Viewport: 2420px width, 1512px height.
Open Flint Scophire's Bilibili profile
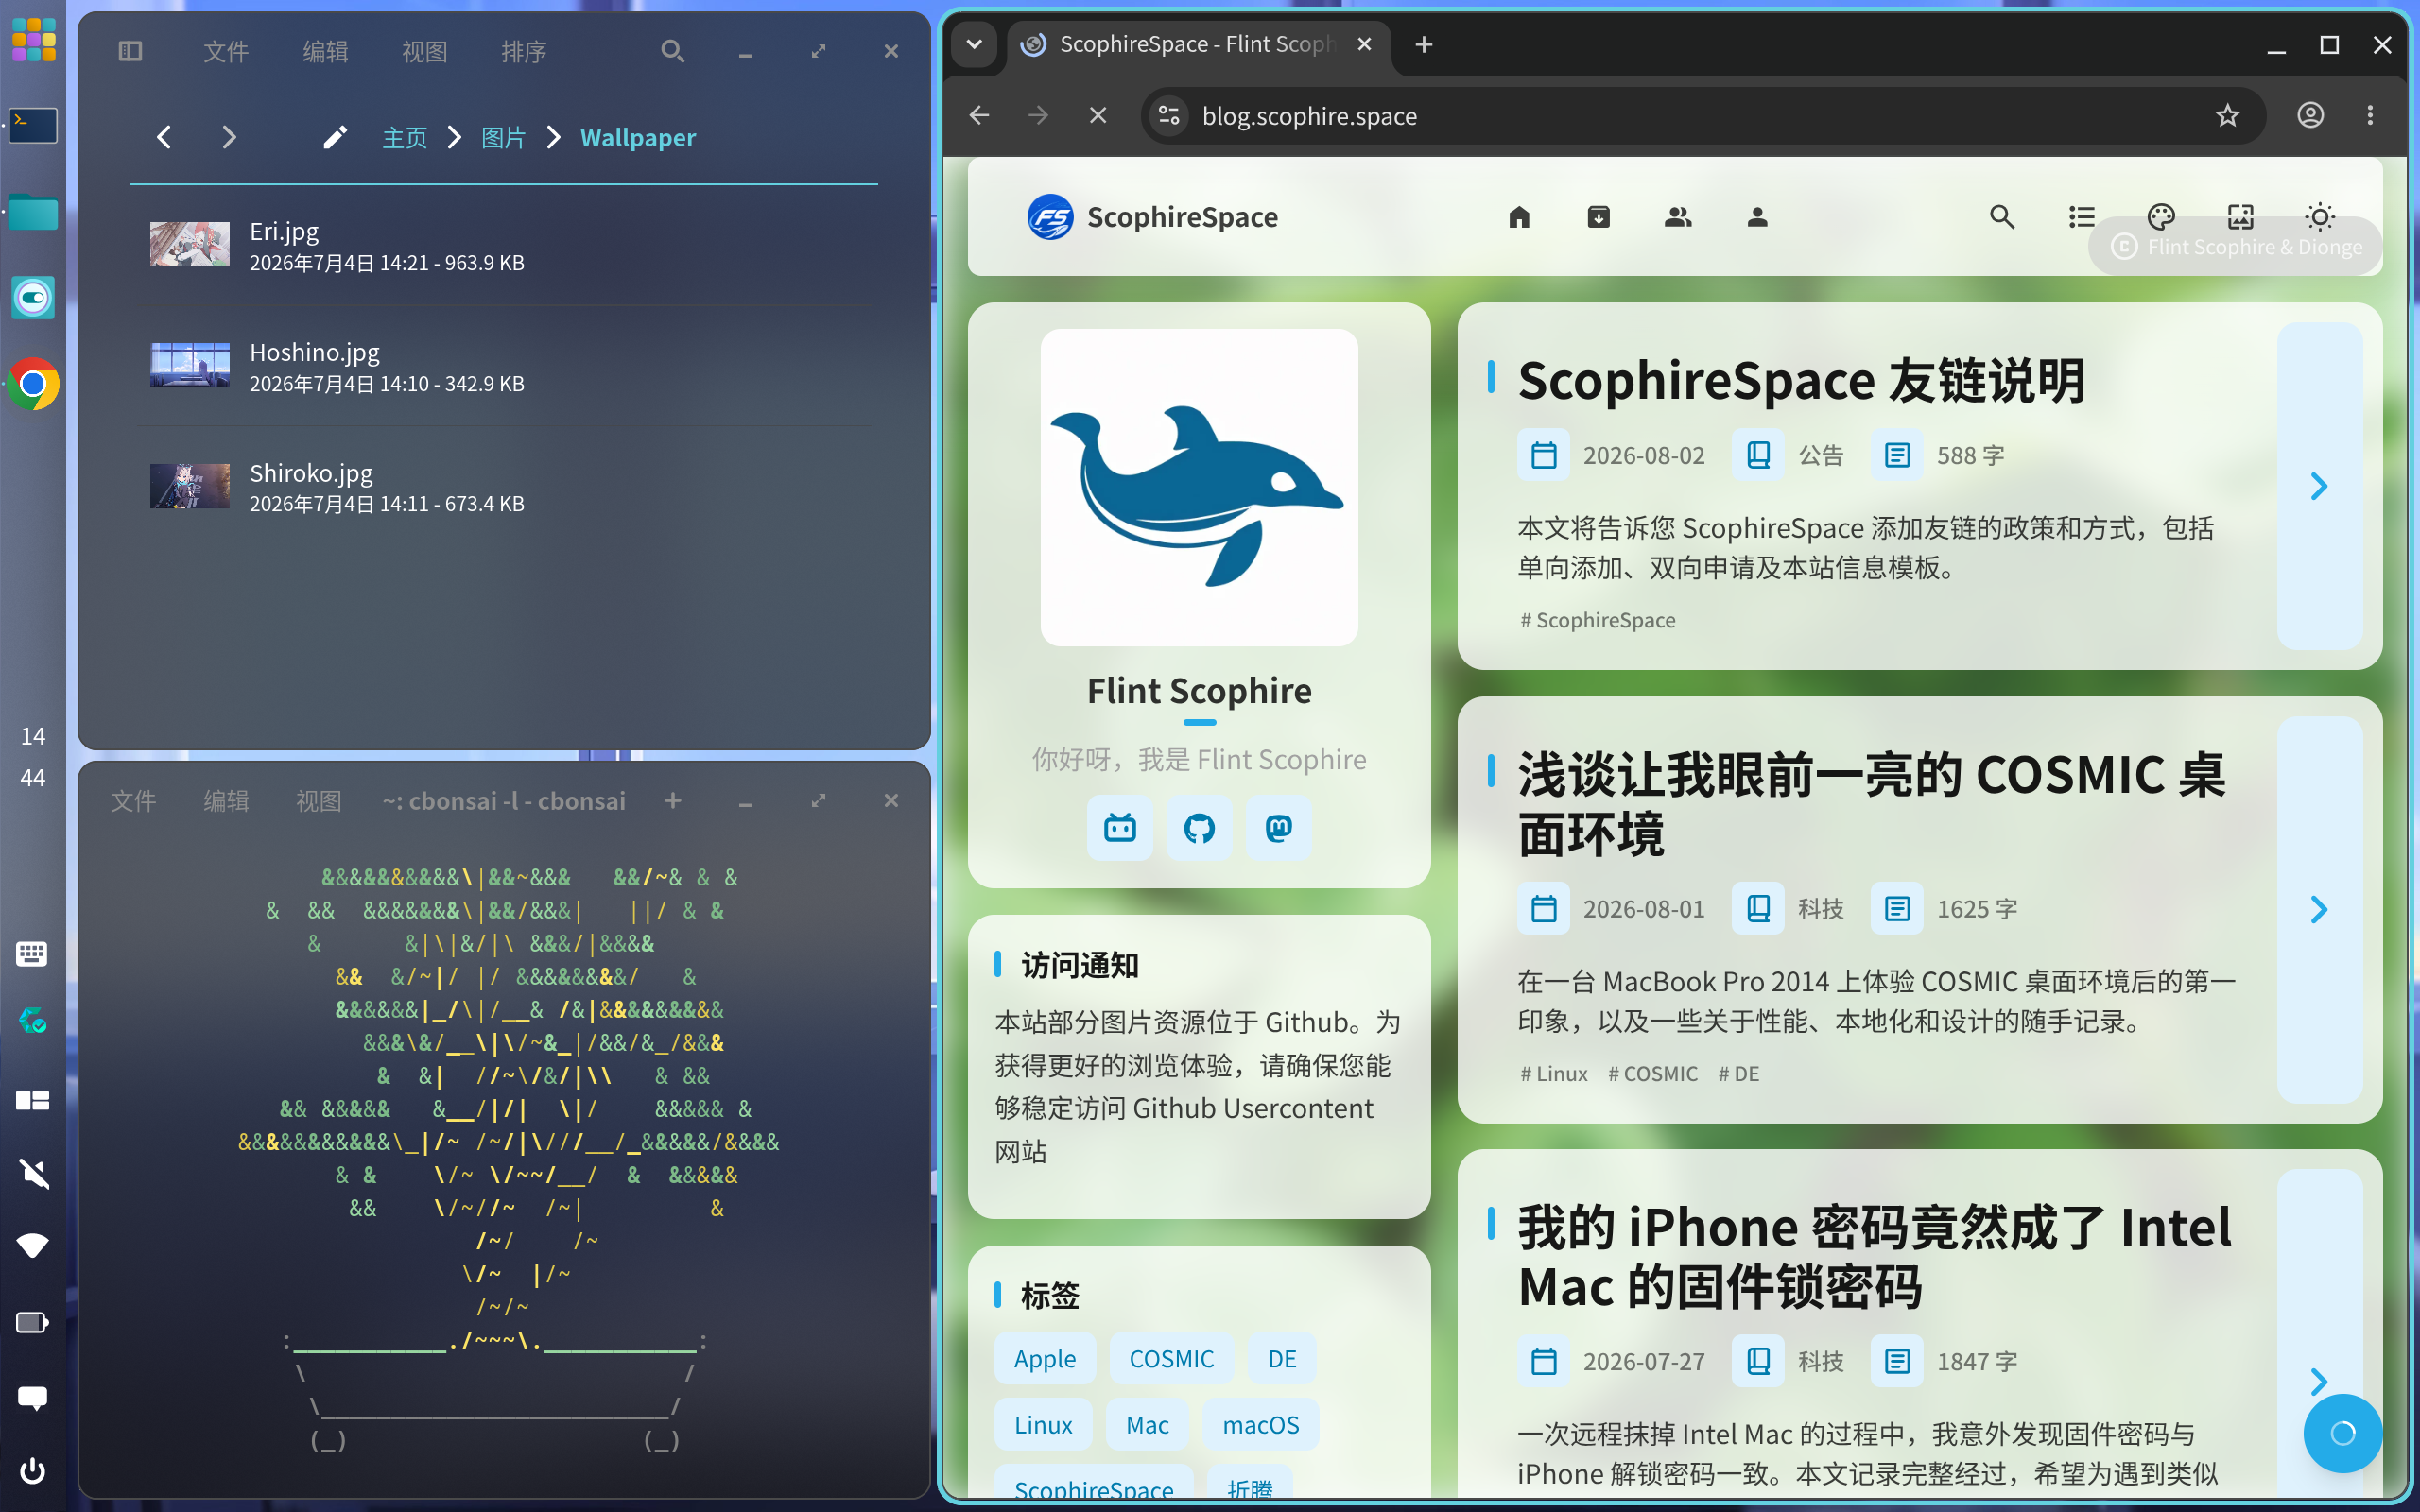point(1120,828)
